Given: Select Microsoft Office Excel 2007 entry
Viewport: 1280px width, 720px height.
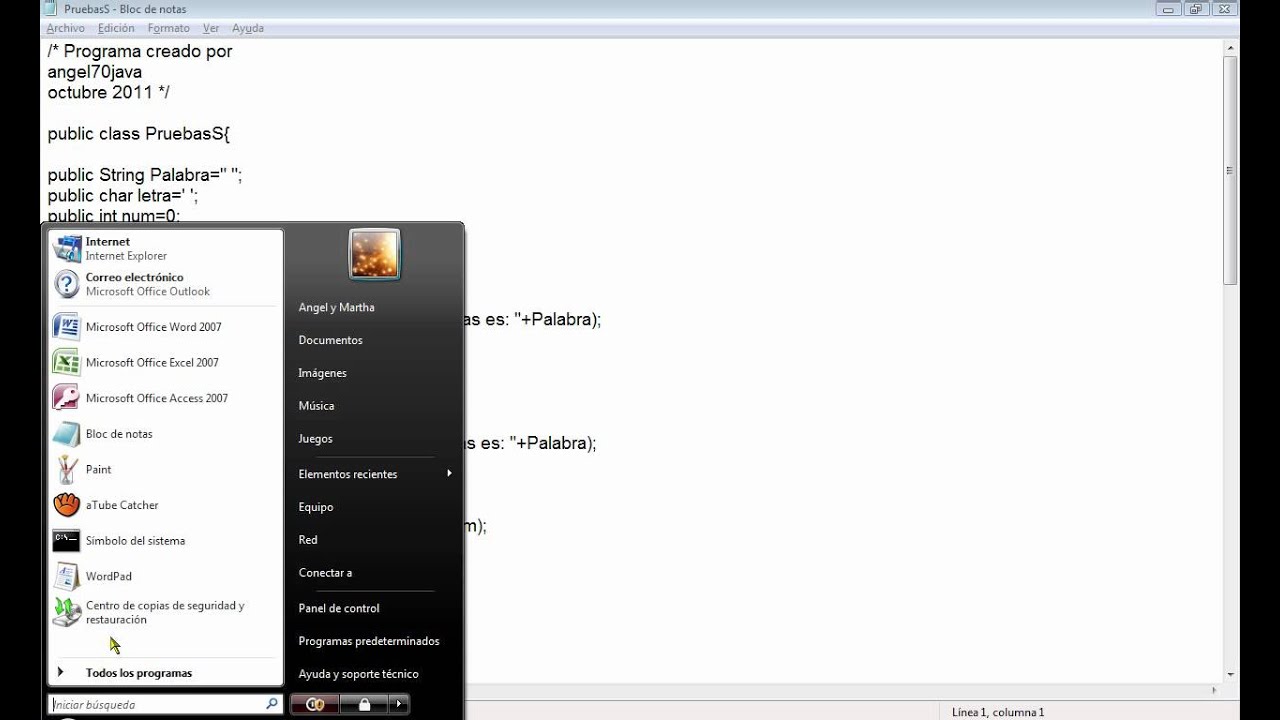Looking at the screenshot, I should click(x=152, y=362).
